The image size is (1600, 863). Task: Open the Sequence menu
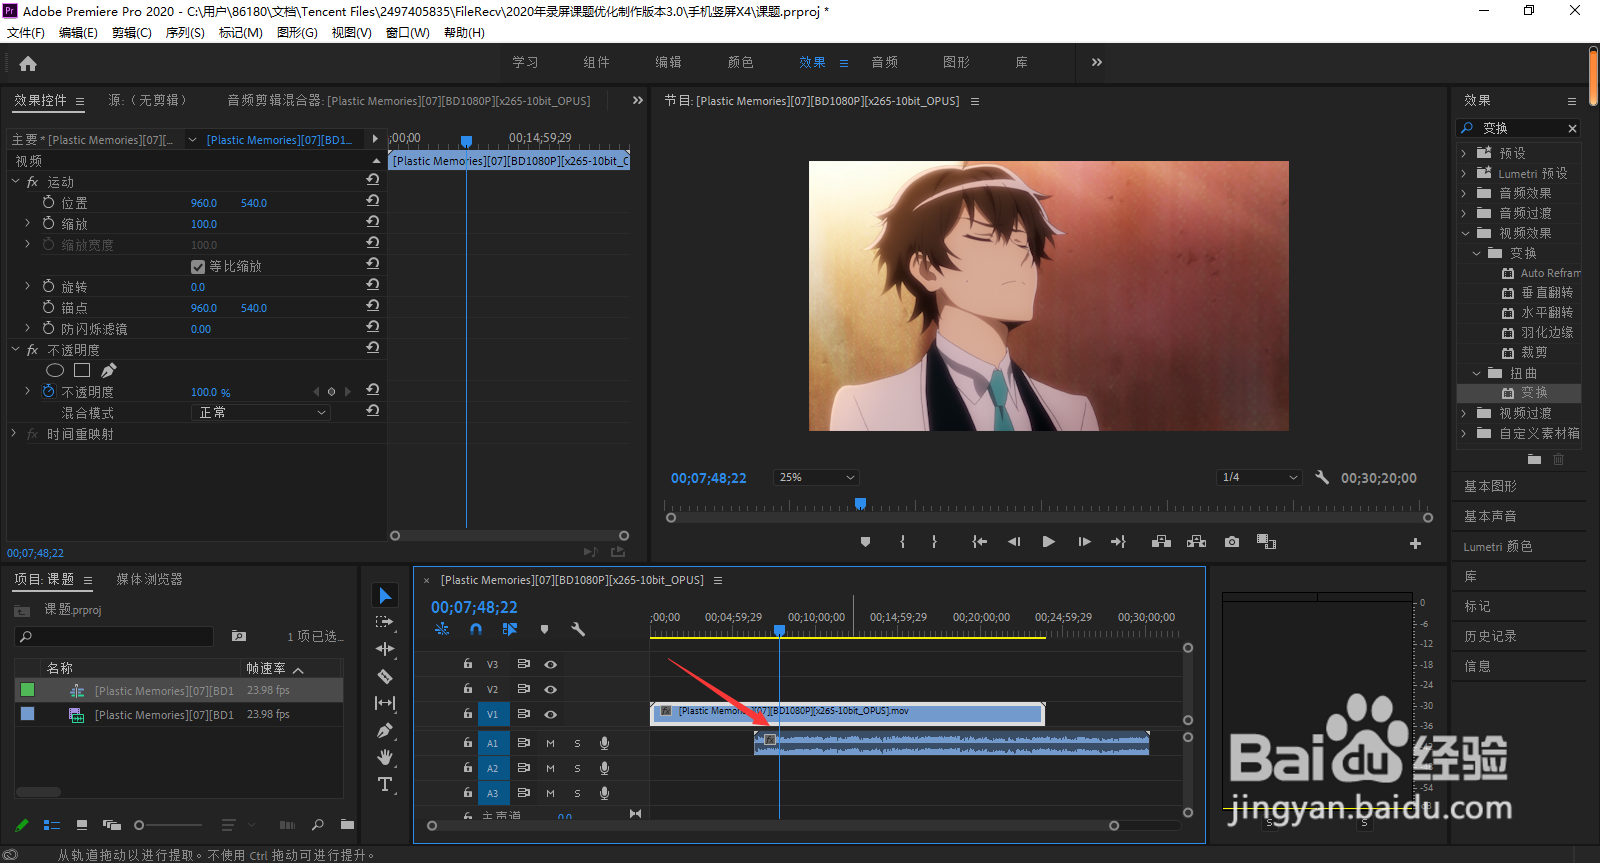tap(185, 32)
